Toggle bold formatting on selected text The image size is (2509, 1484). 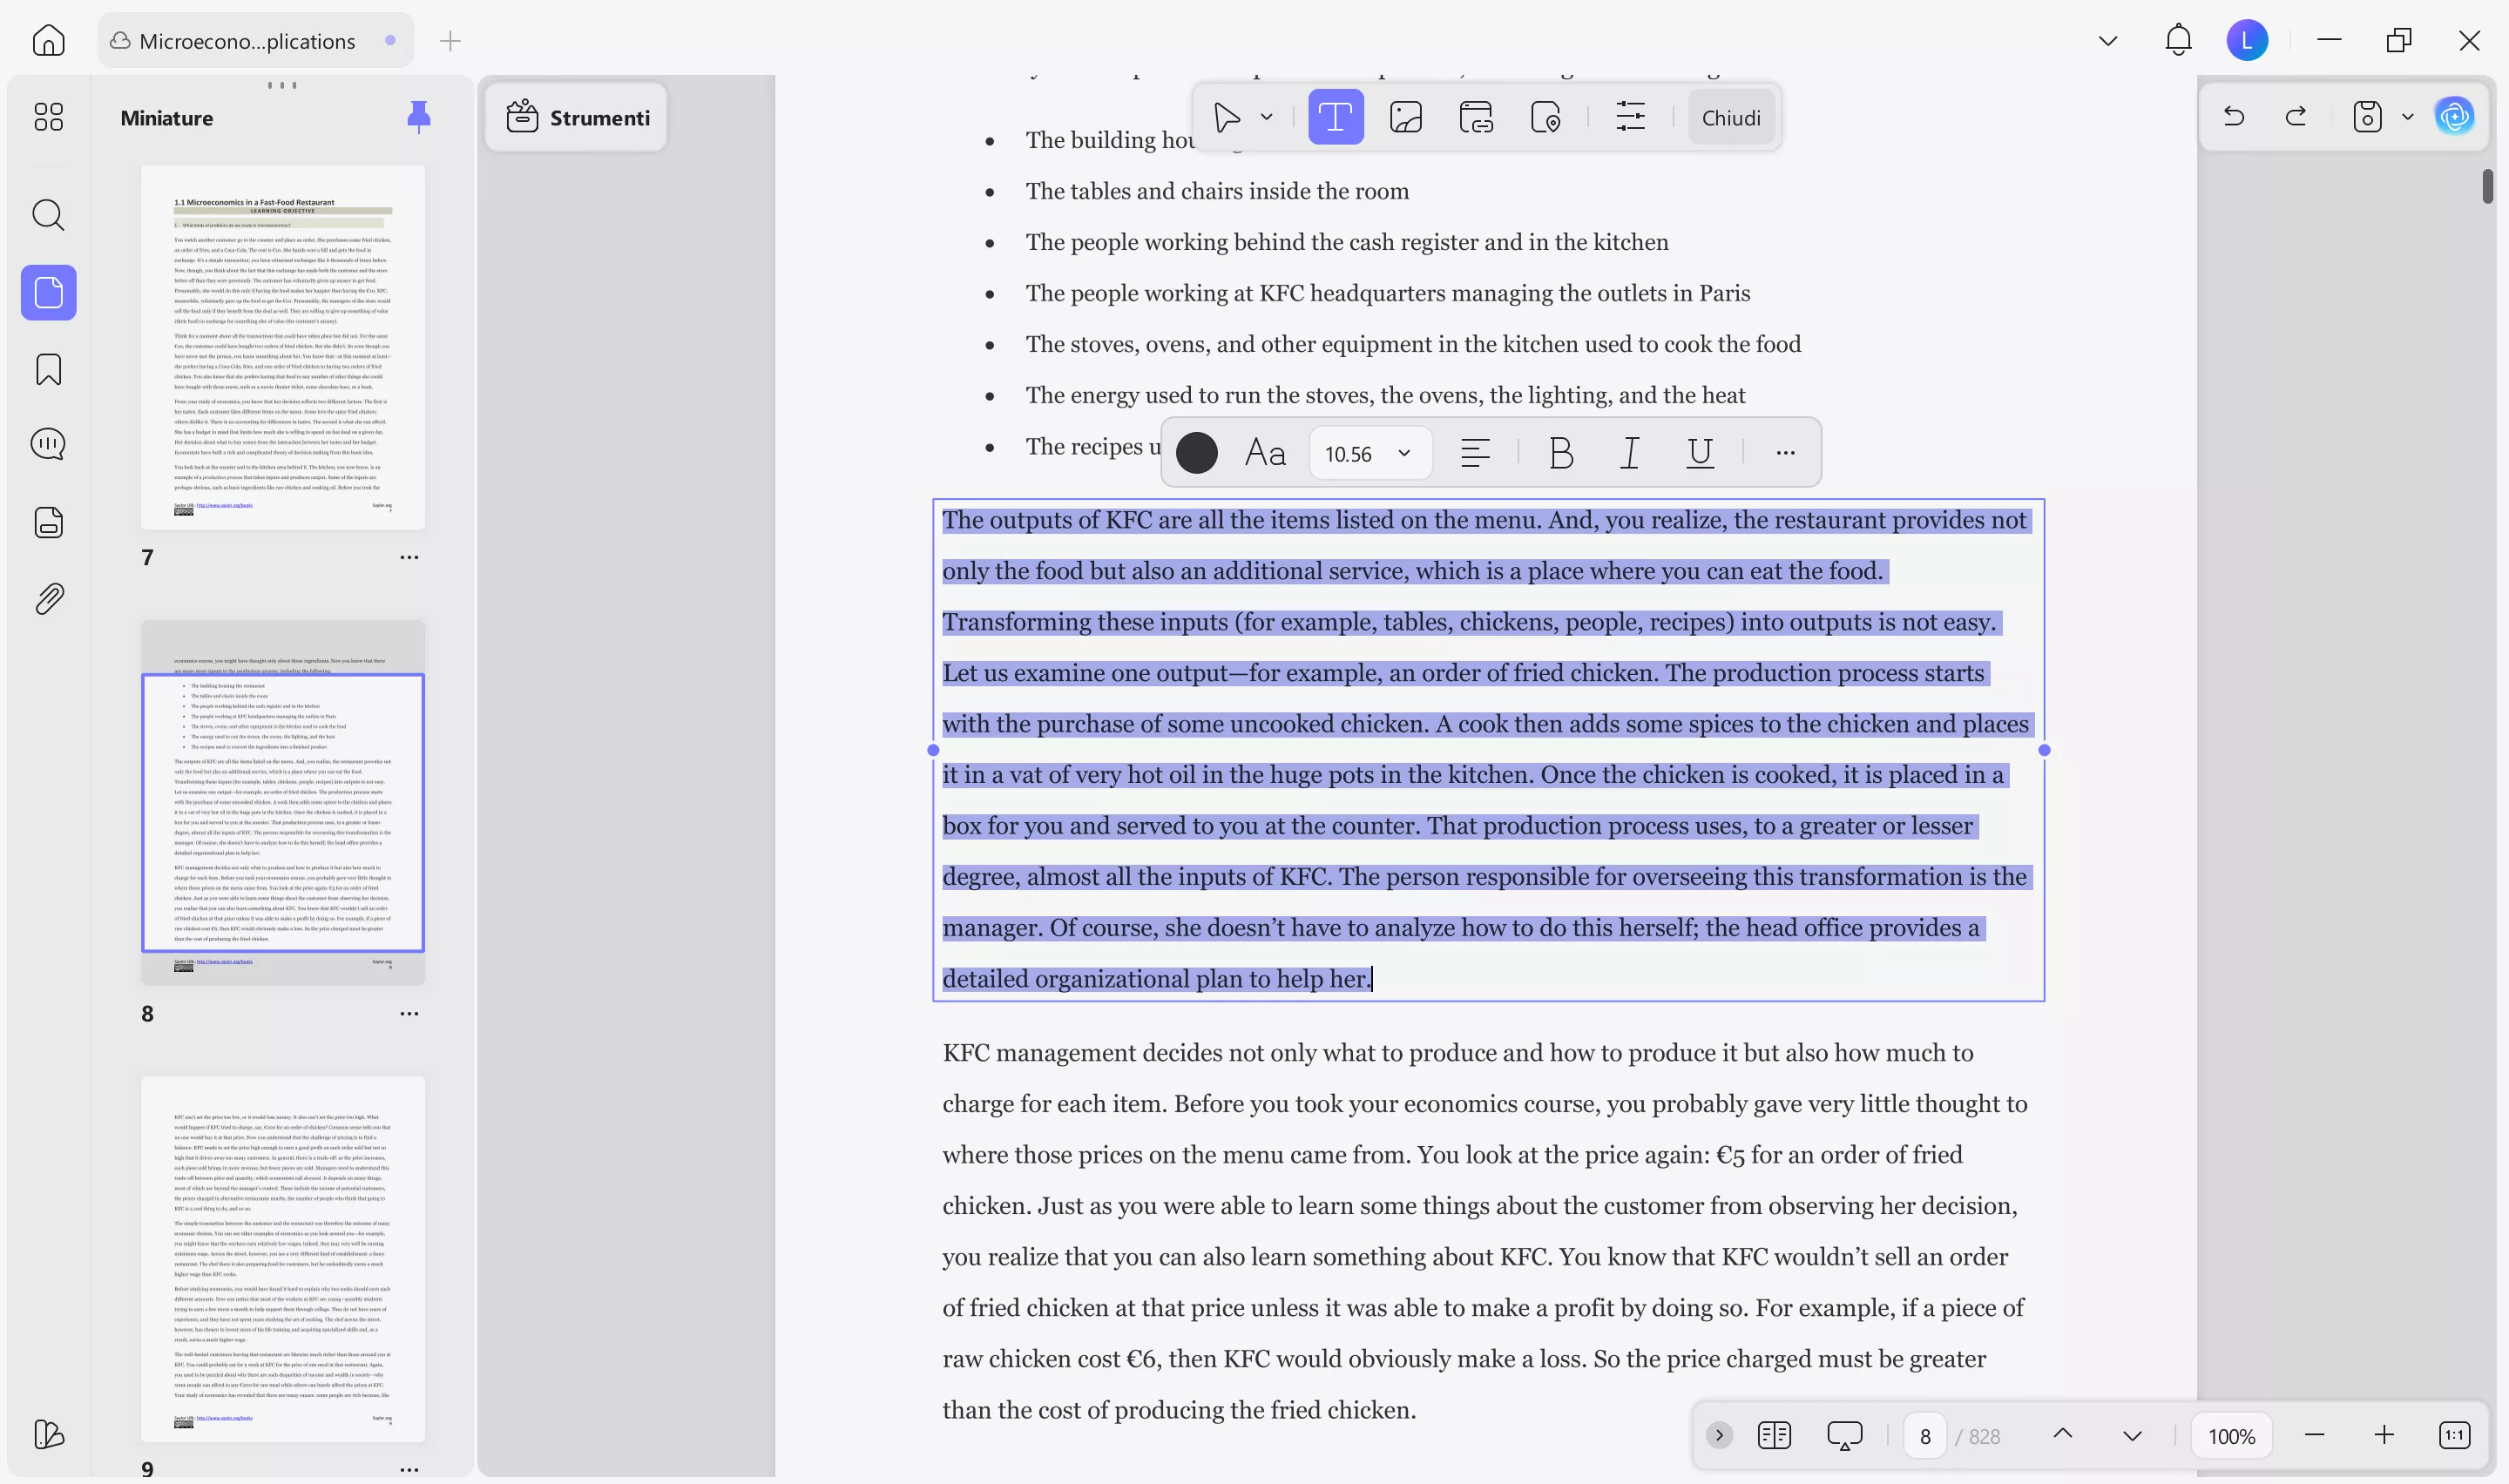[1560, 453]
